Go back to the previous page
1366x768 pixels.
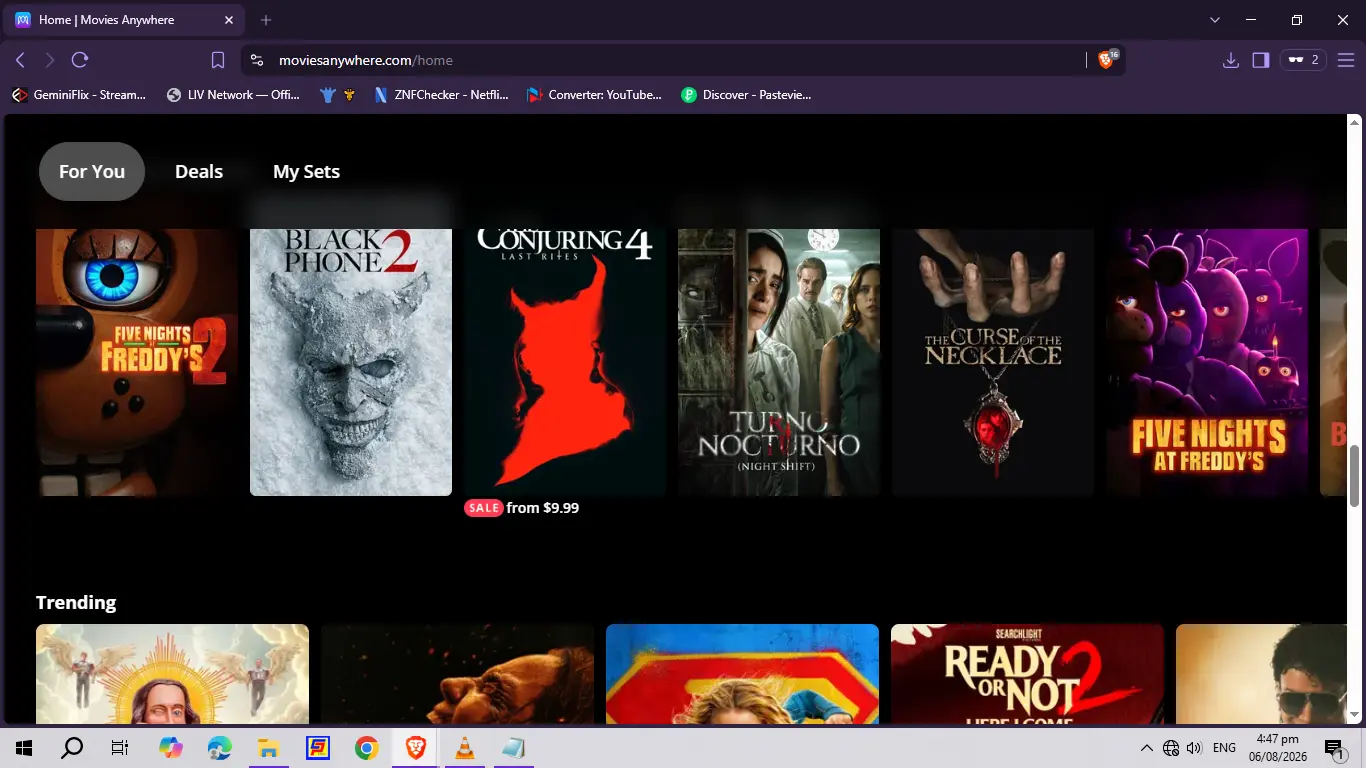pos(20,60)
